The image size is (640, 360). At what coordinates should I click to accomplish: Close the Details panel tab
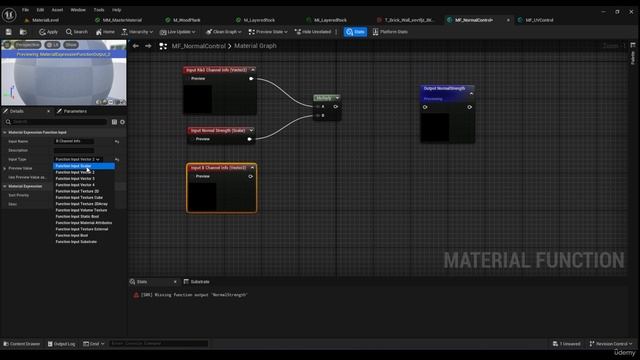[x=49, y=111]
